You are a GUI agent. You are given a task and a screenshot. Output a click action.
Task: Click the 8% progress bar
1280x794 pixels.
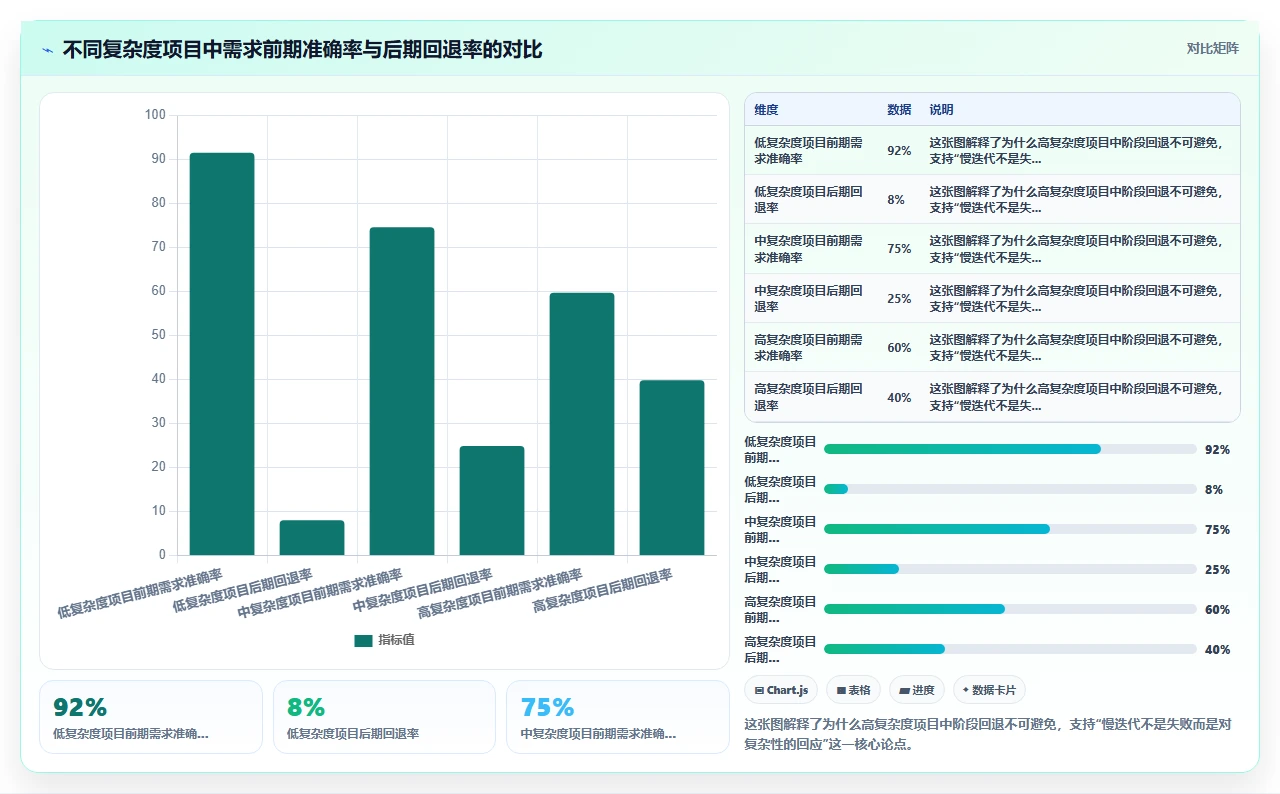[x=1010, y=489]
